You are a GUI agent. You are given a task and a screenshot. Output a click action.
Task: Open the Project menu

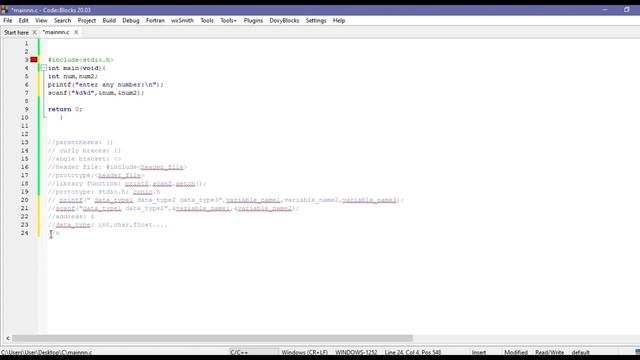tap(87, 20)
